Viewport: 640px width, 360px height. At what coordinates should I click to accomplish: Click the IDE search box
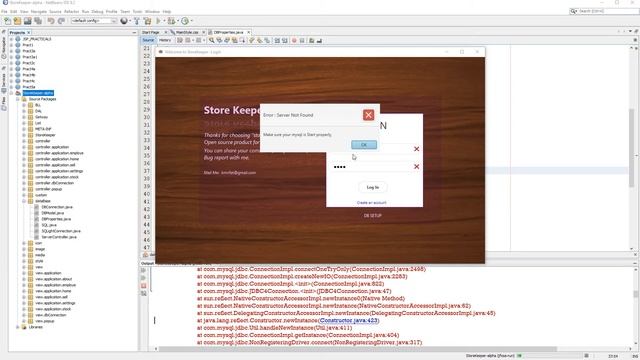tap(605, 11)
